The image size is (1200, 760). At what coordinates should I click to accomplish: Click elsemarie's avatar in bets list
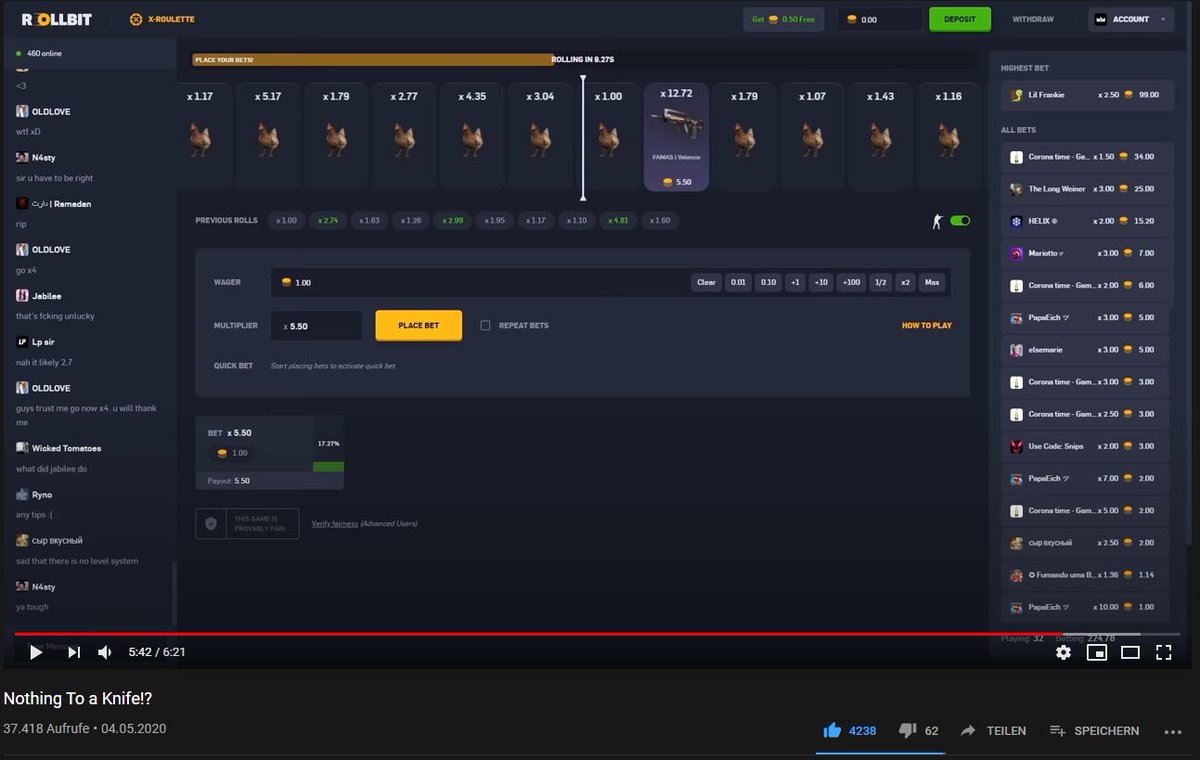pos(1016,350)
